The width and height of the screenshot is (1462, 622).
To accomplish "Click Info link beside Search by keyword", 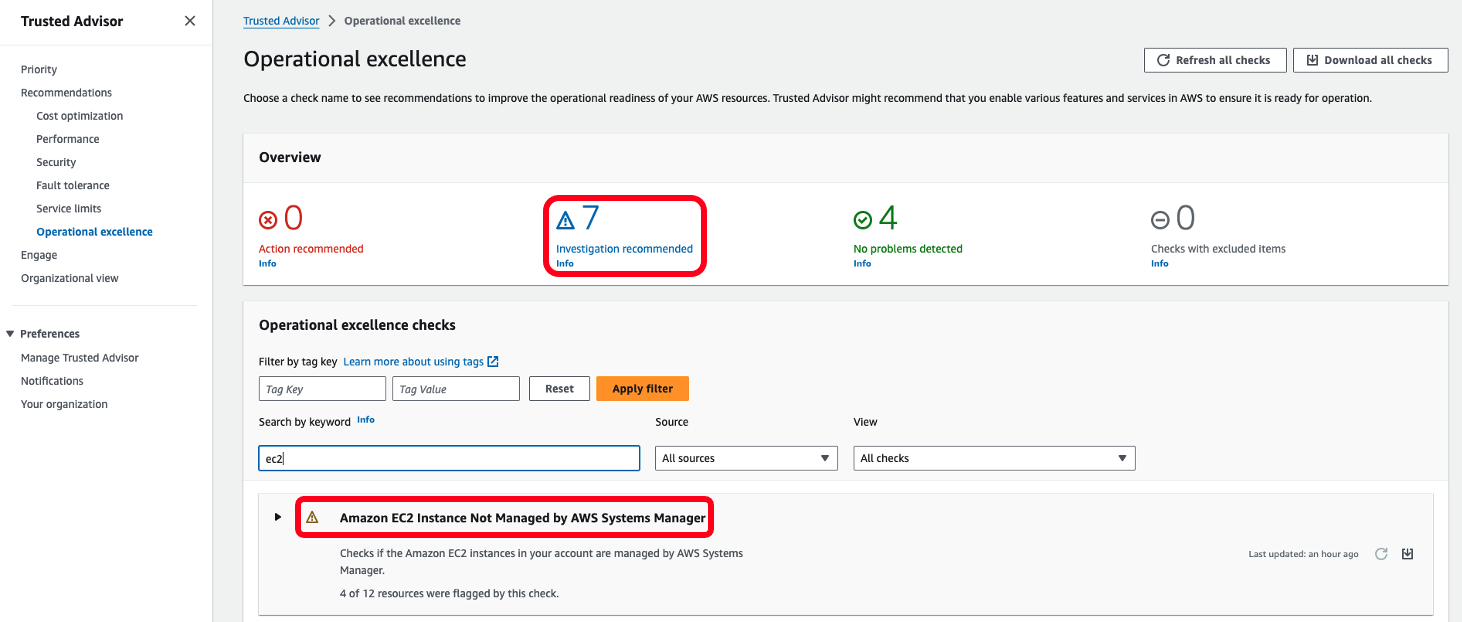I will [x=366, y=420].
